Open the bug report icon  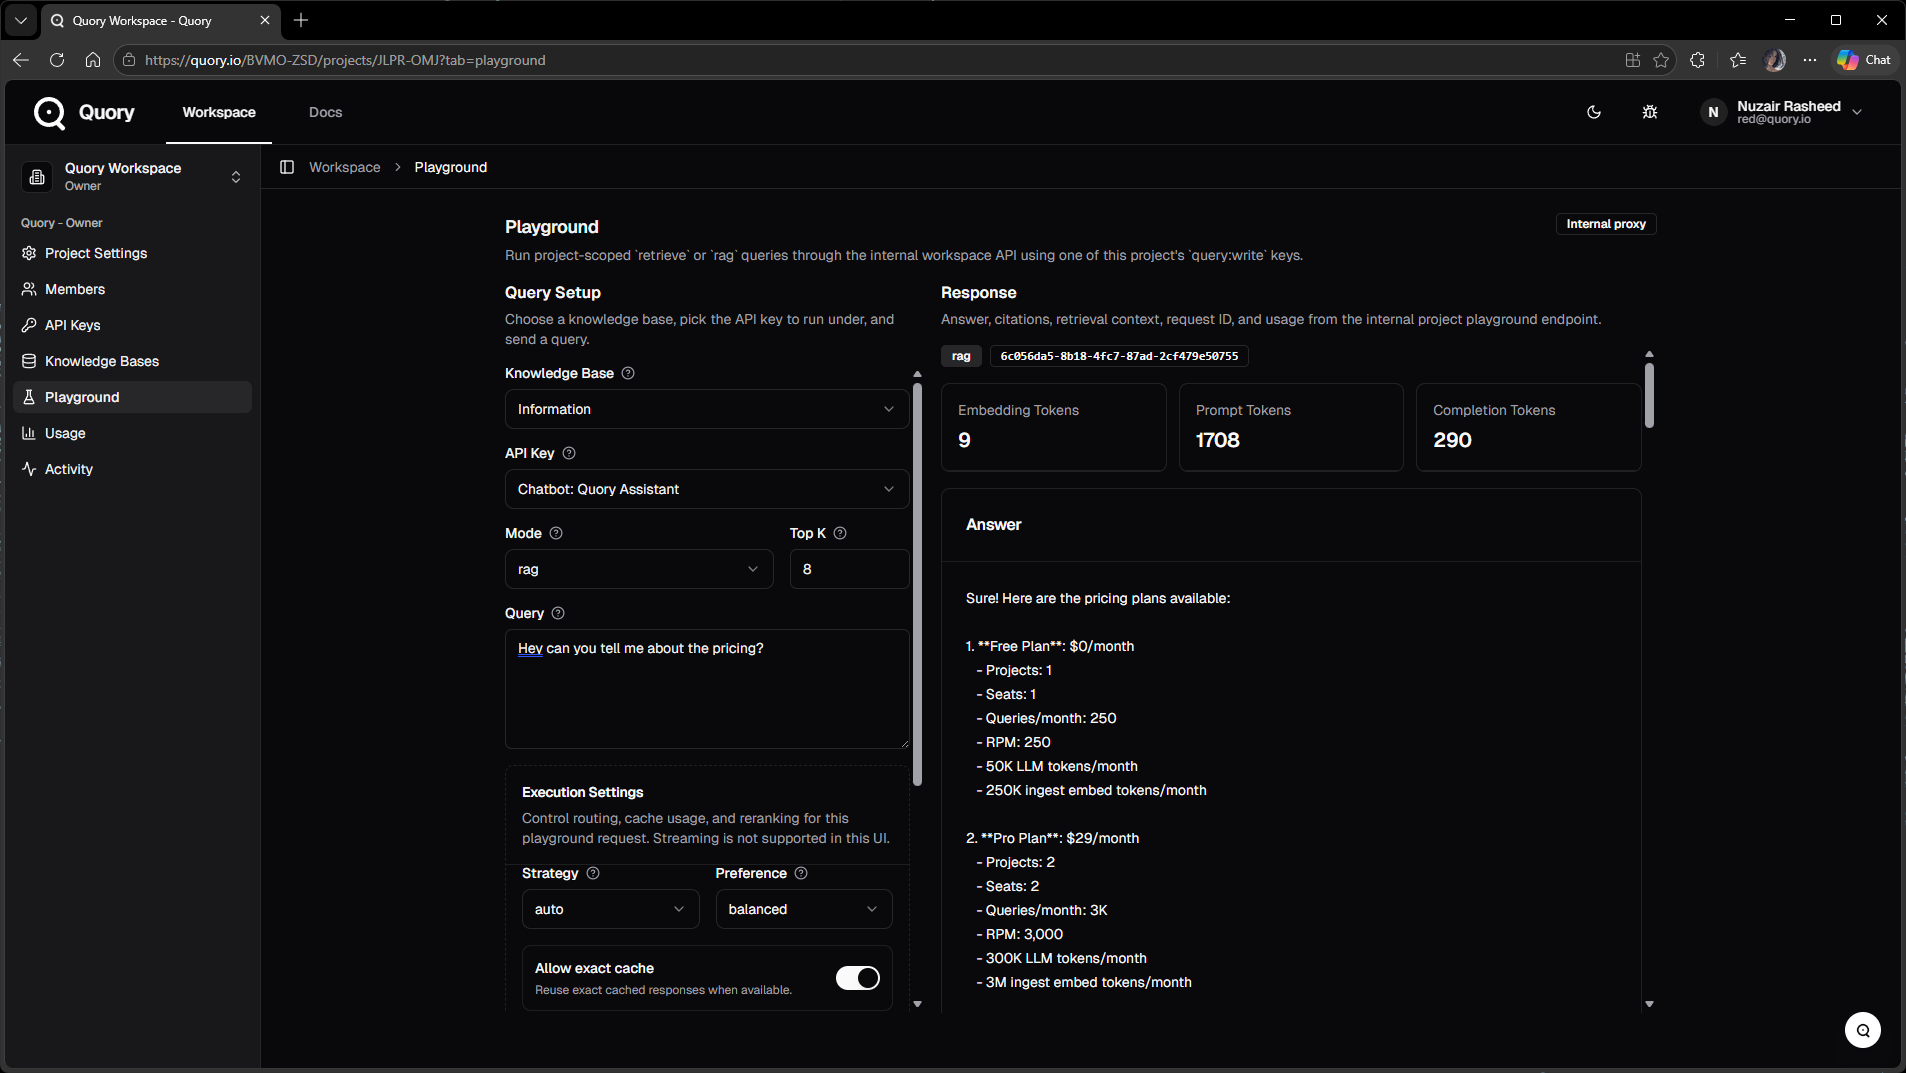[1650, 112]
